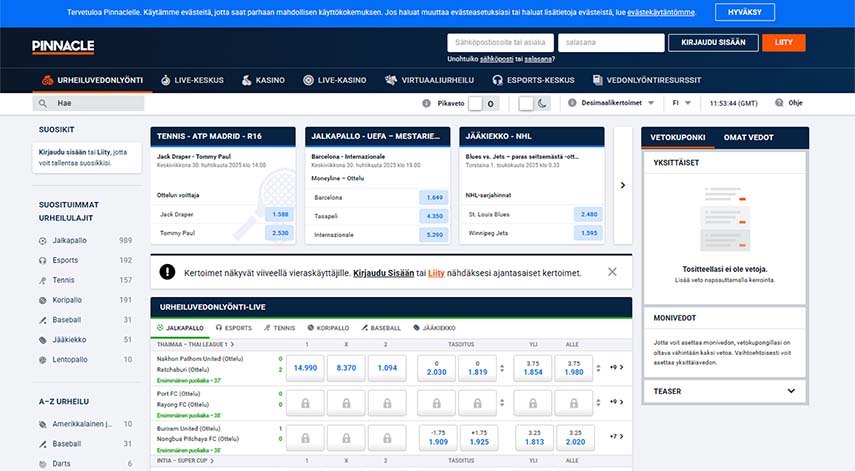Select Tasapeli draw odds 4.350
The height and width of the screenshot is (471, 855).
pos(434,216)
